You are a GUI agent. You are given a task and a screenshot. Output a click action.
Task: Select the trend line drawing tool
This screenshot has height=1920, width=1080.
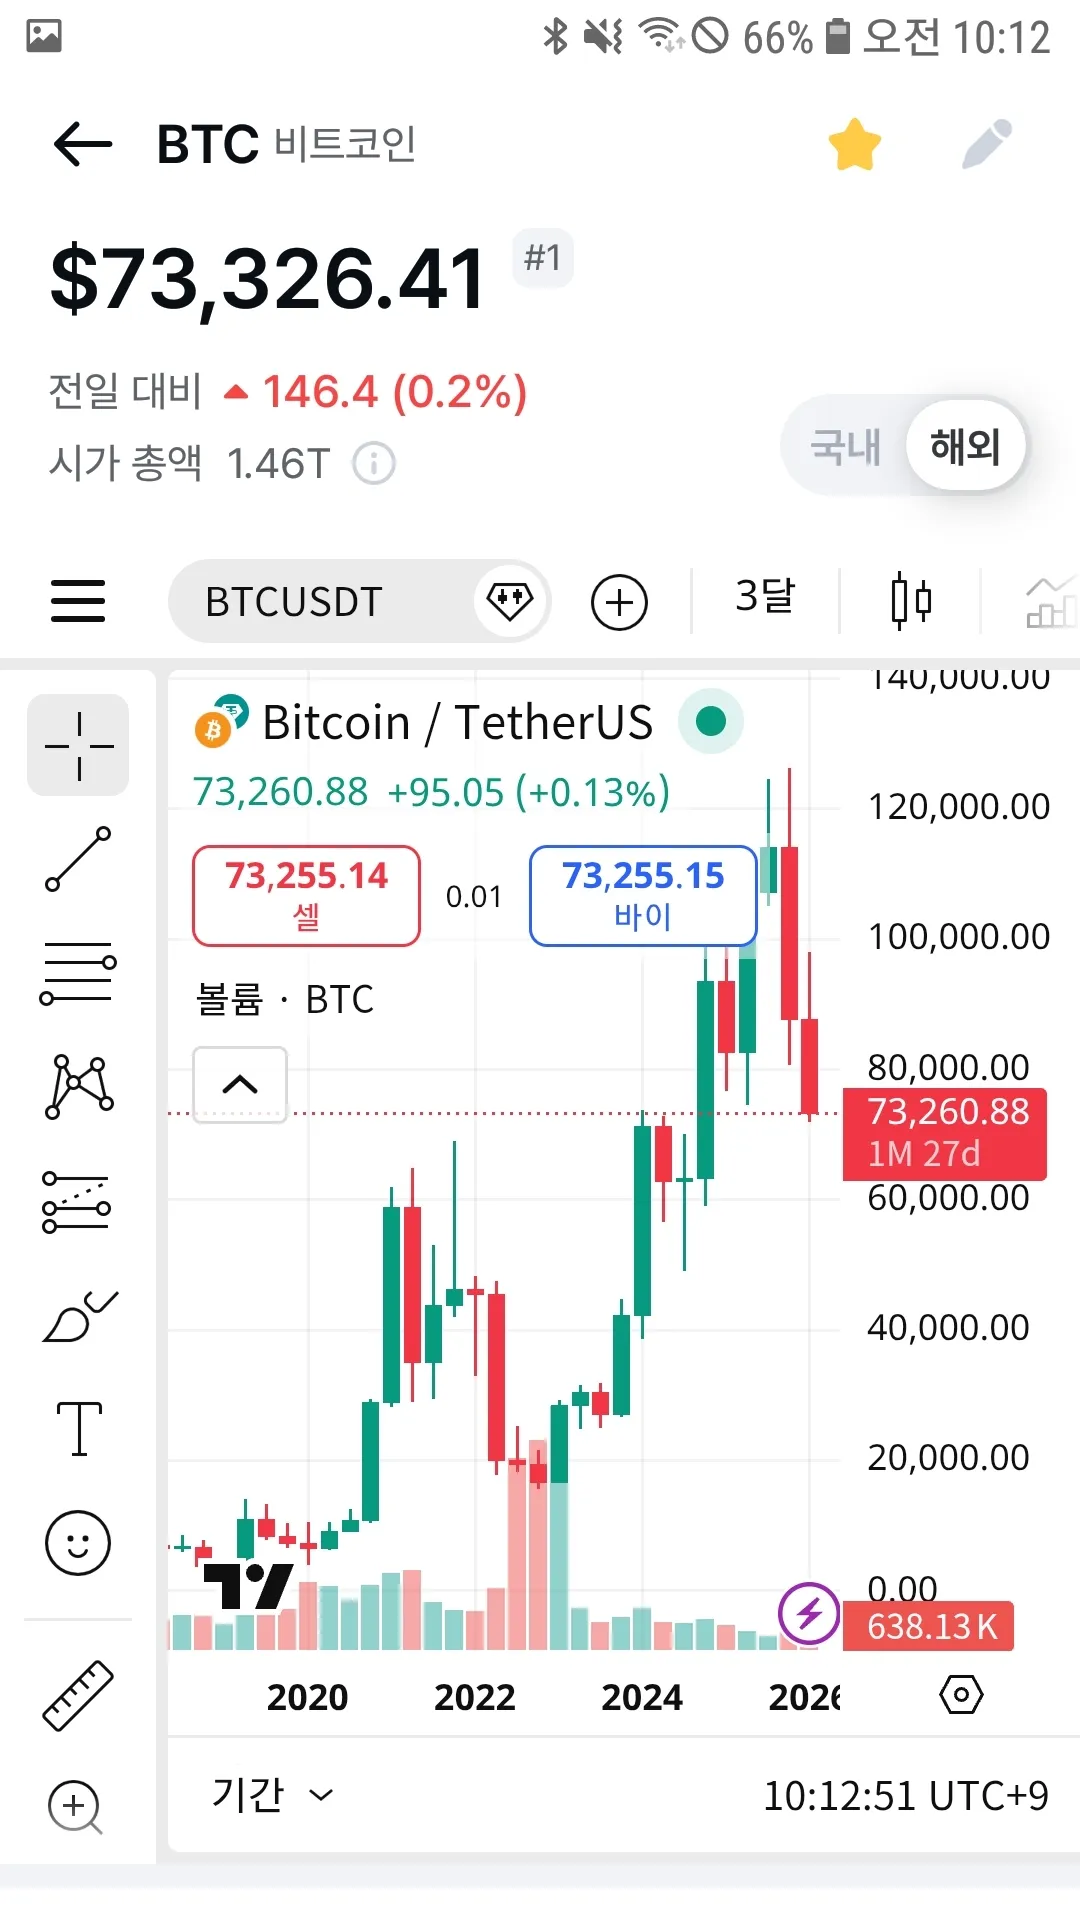(x=78, y=859)
